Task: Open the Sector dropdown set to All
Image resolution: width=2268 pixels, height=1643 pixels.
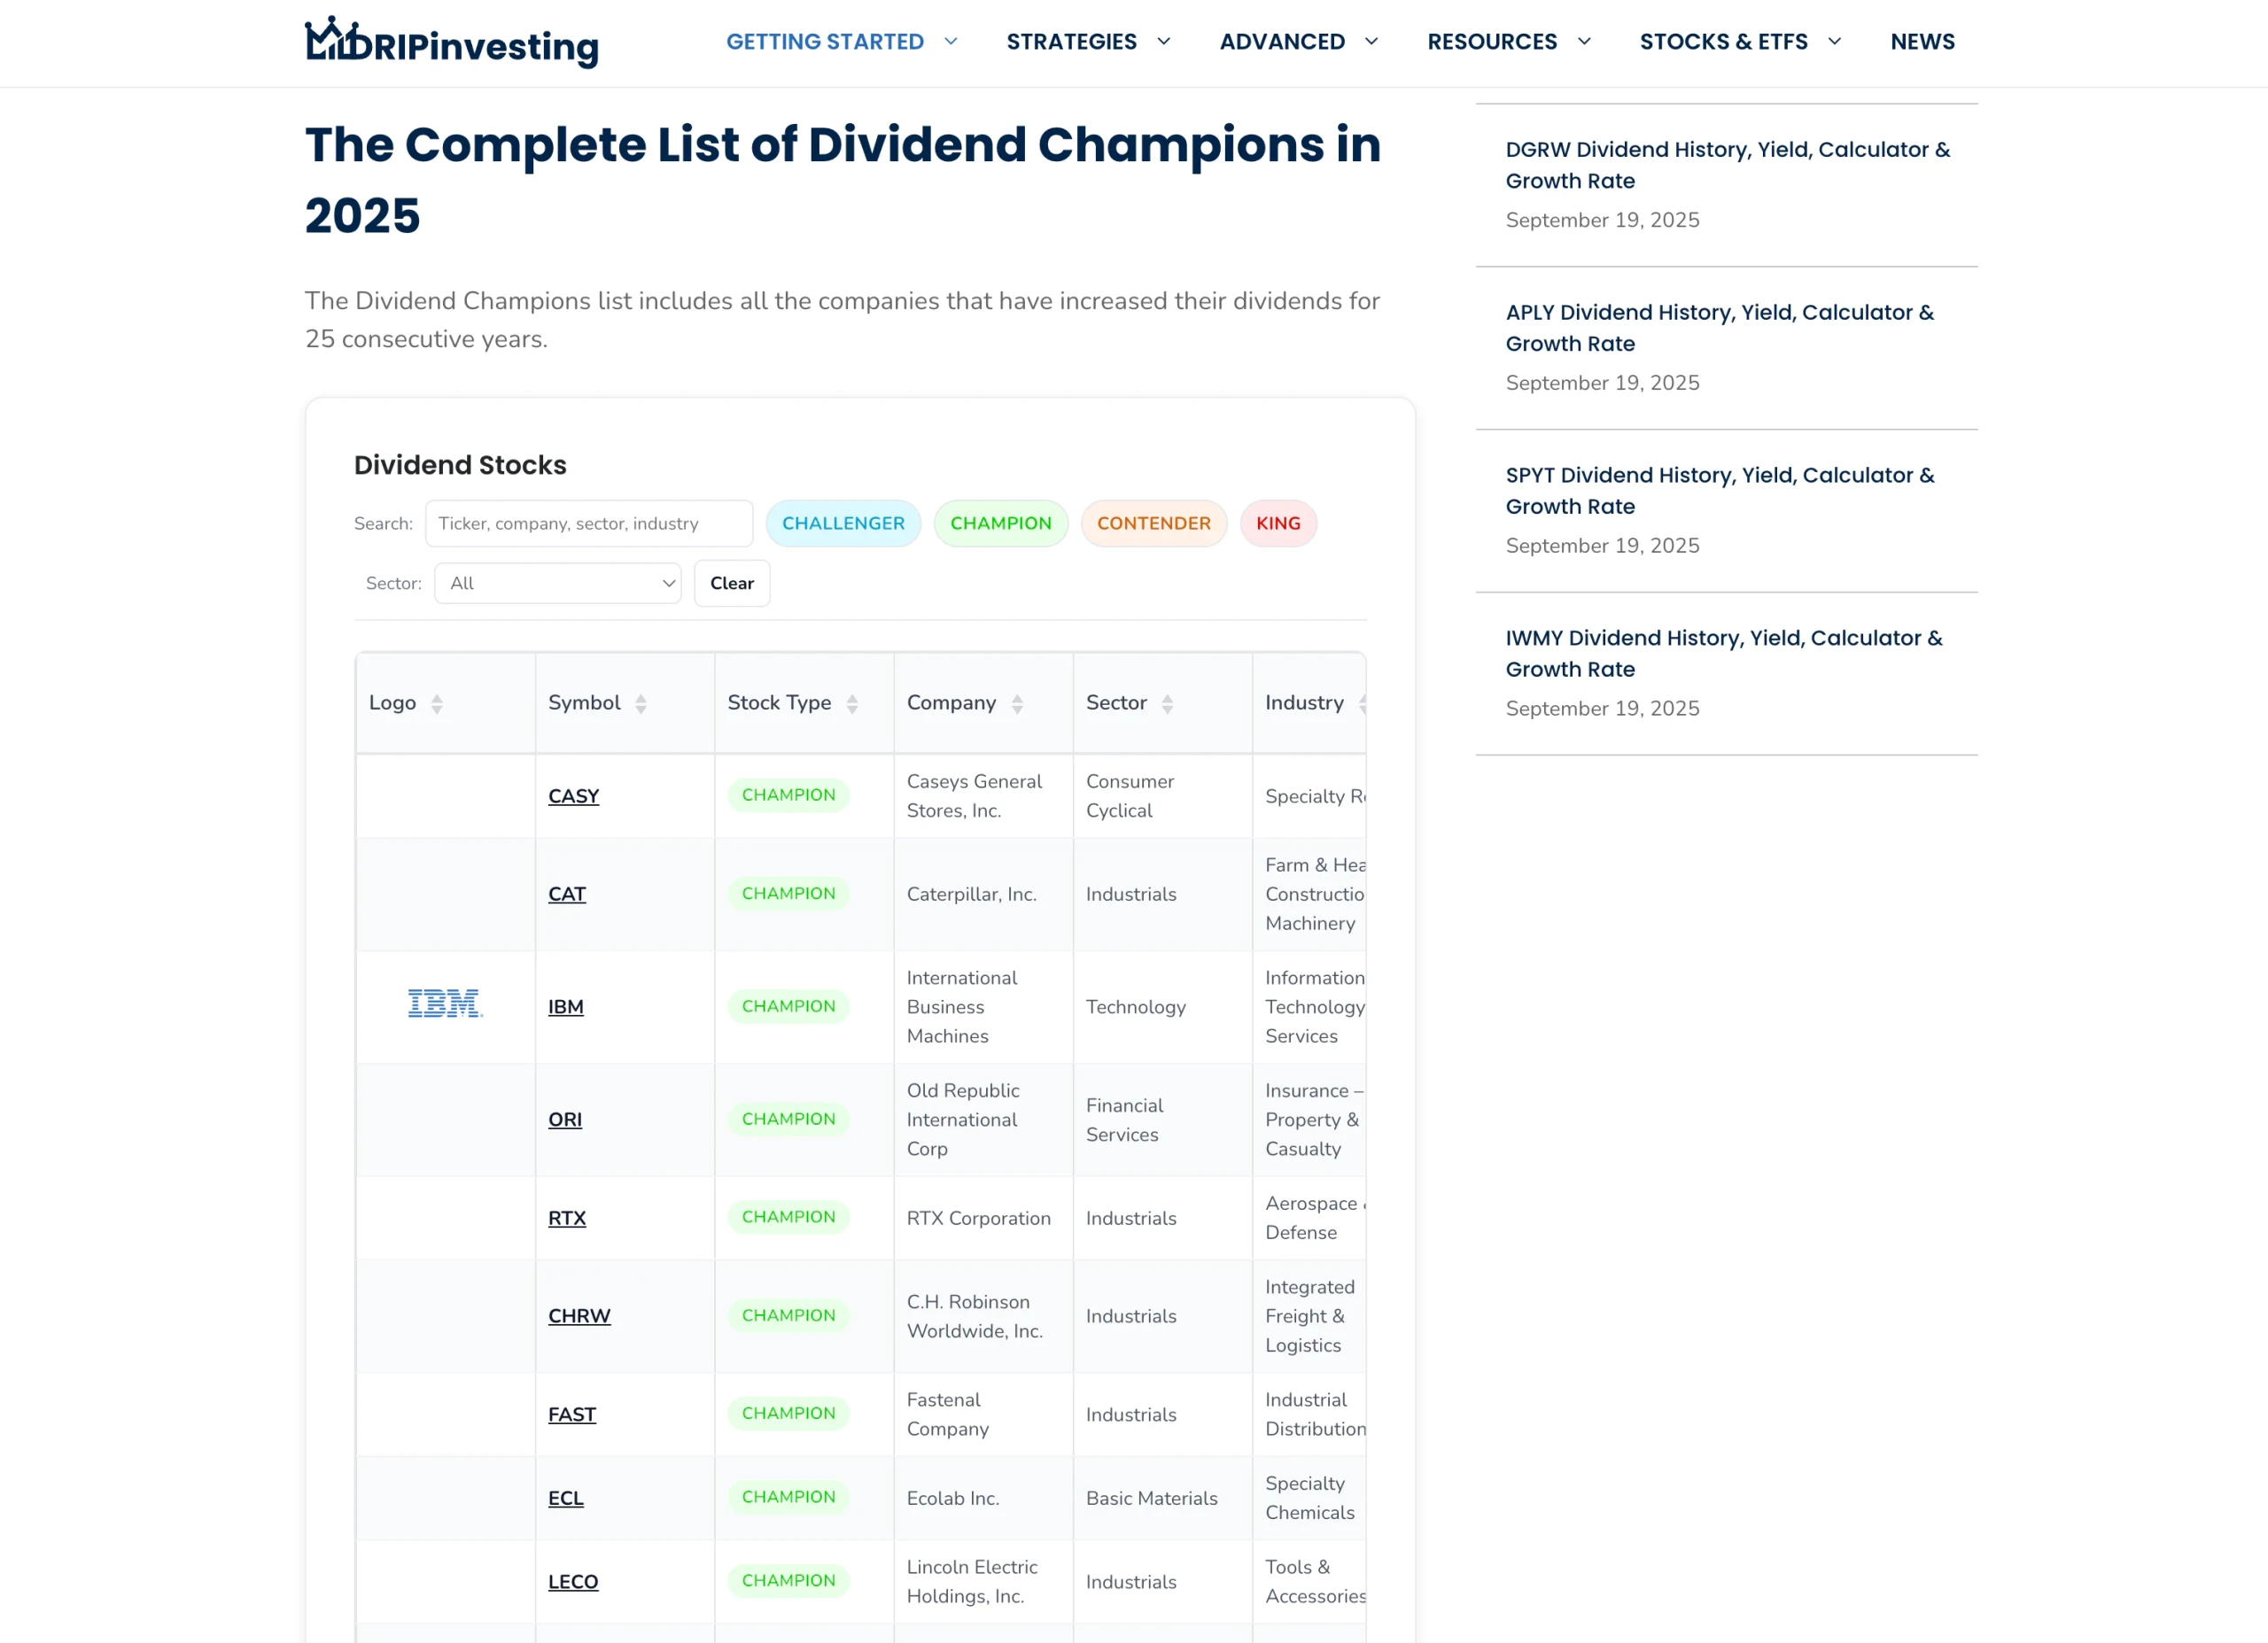Action: click(557, 583)
